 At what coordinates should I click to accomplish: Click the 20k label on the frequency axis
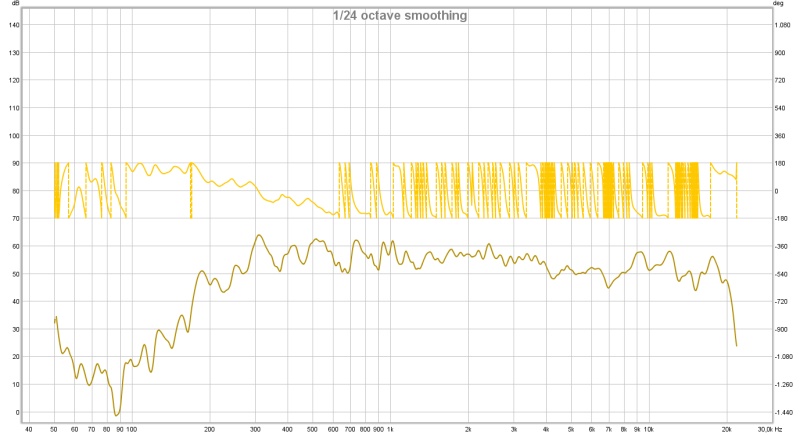pos(727,429)
